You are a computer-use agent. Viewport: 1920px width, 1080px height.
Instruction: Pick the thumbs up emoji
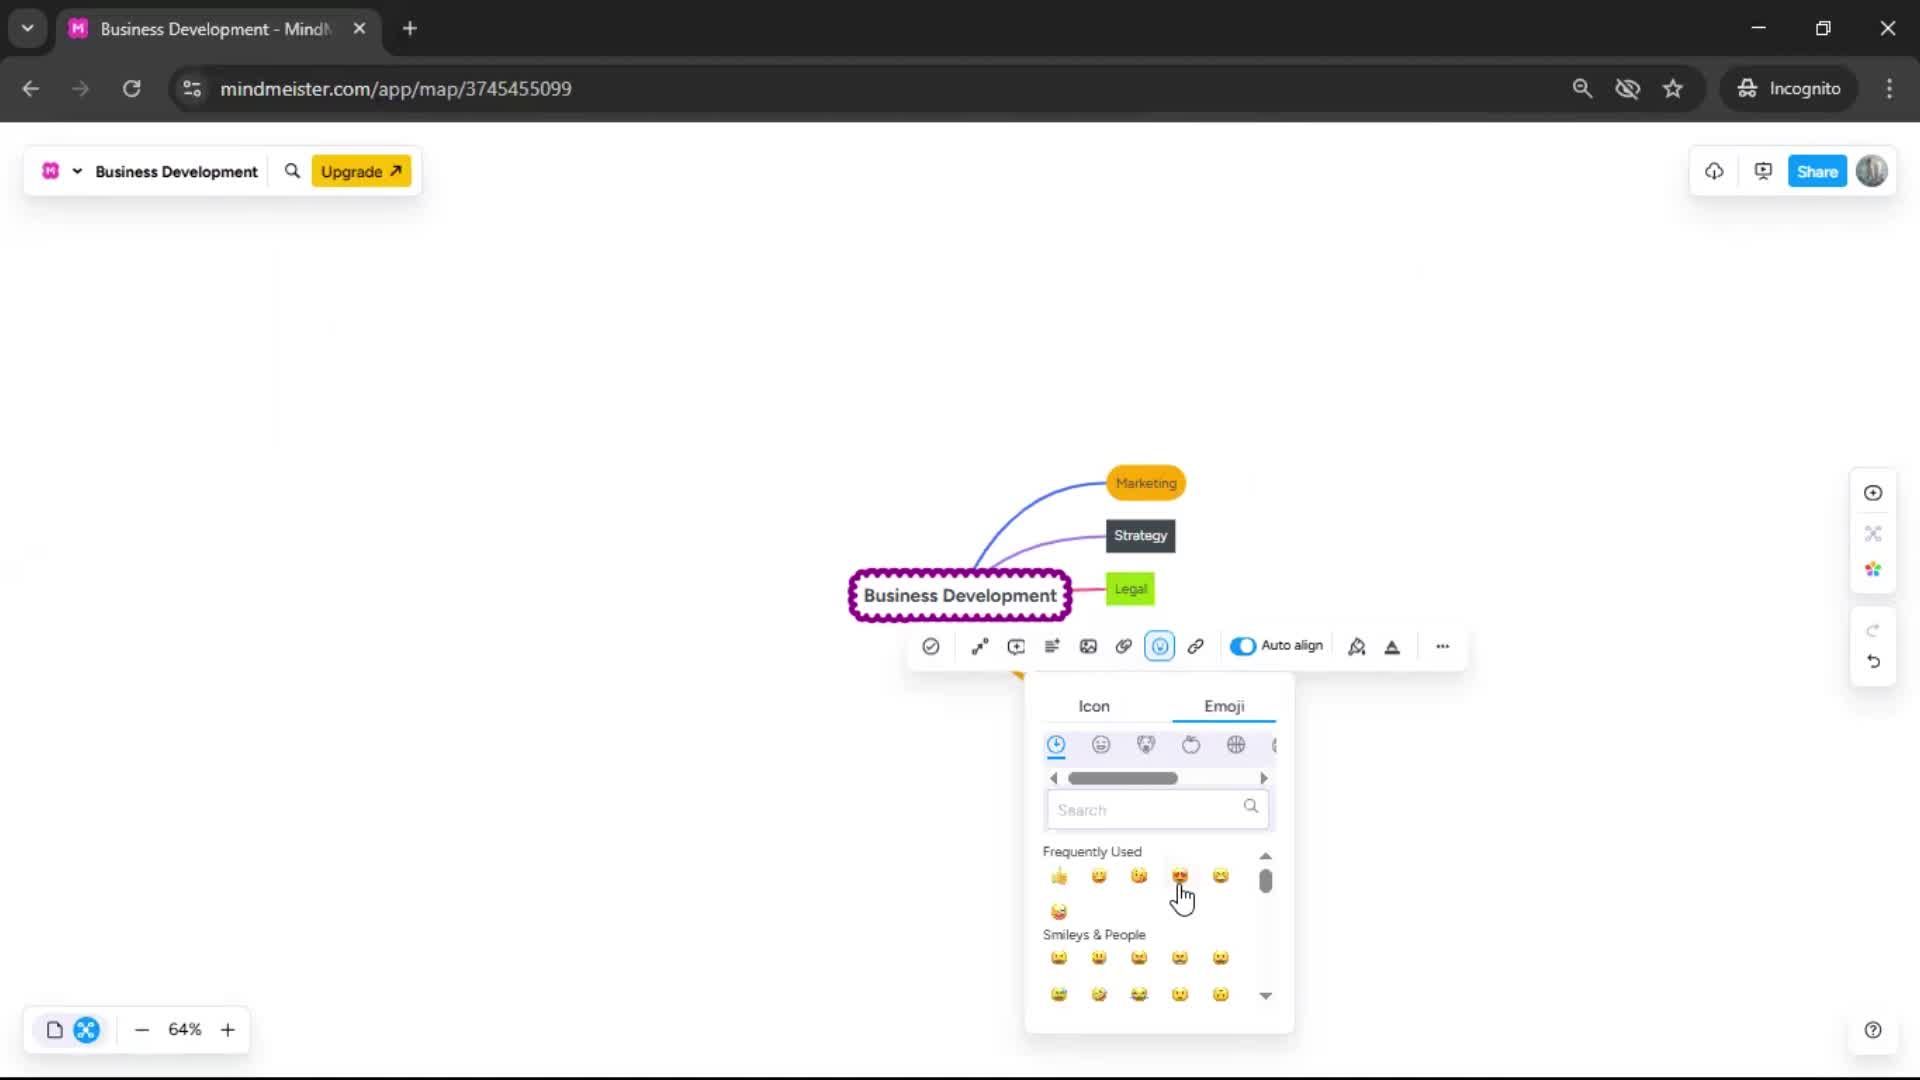coord(1059,877)
